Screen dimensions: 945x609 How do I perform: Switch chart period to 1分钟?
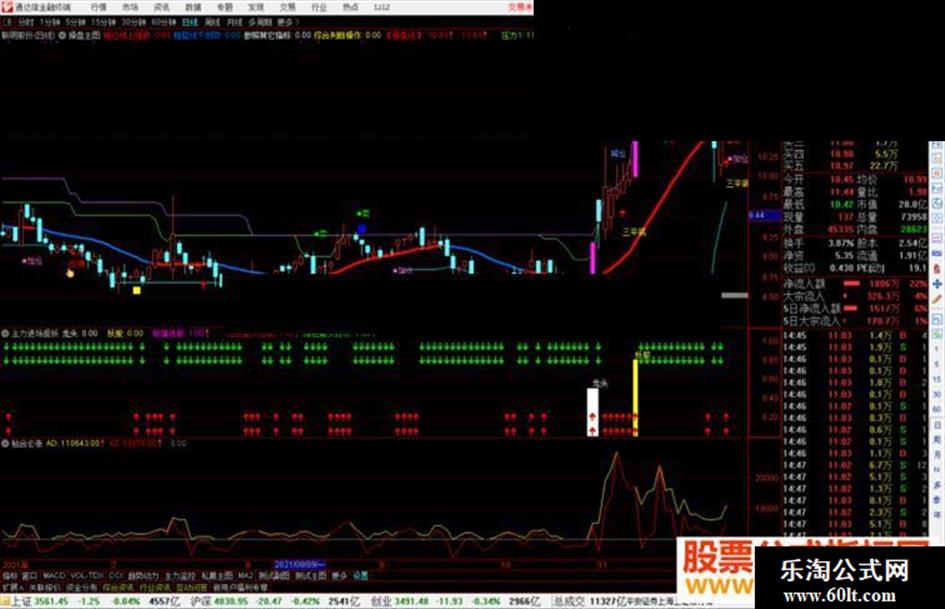click(x=49, y=22)
